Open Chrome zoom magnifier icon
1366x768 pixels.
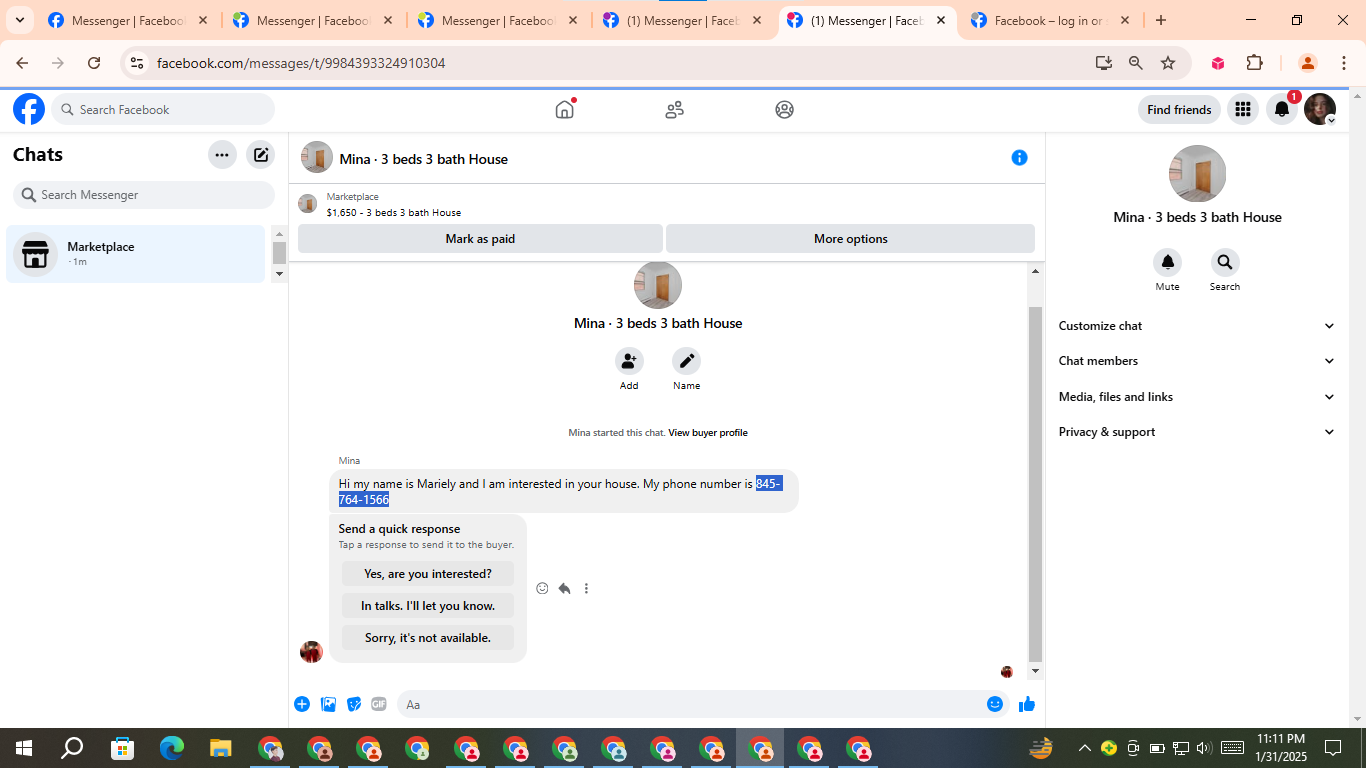[x=1136, y=63]
